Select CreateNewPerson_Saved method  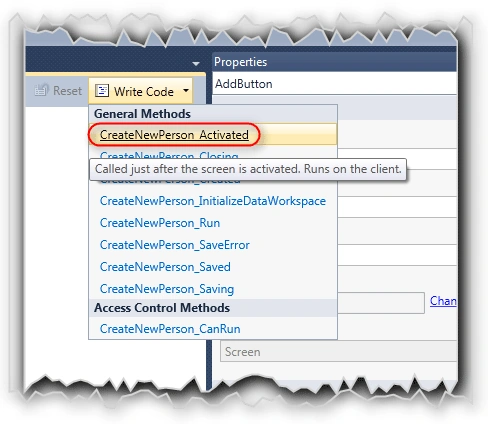[x=165, y=267]
